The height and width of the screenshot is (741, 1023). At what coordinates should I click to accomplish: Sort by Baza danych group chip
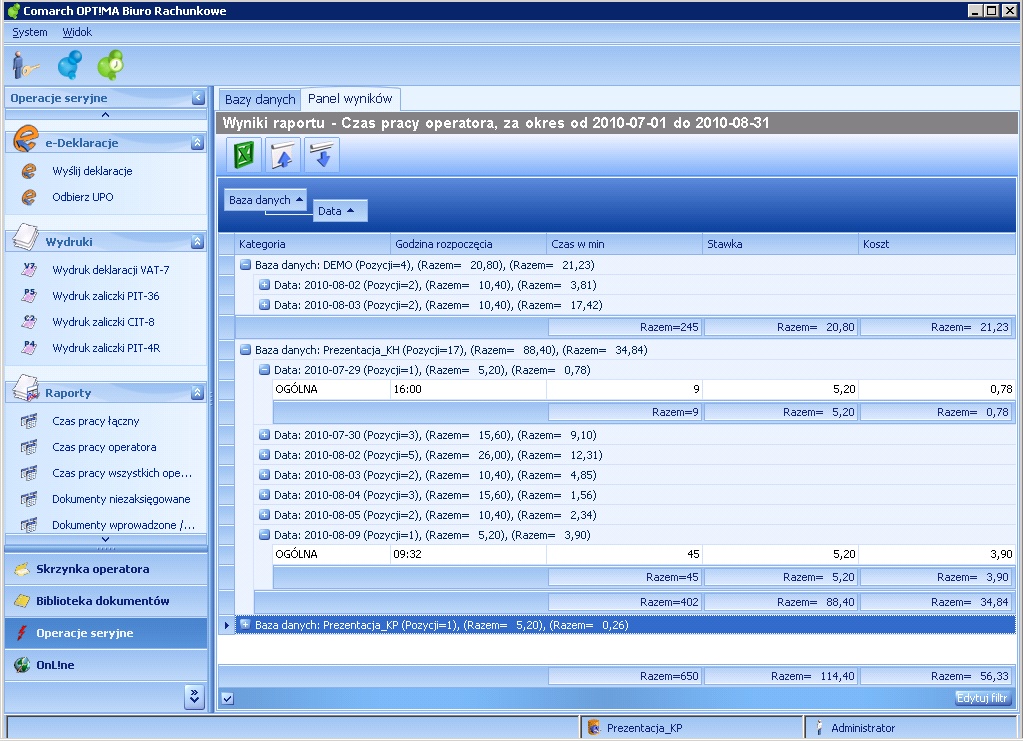tap(266, 200)
